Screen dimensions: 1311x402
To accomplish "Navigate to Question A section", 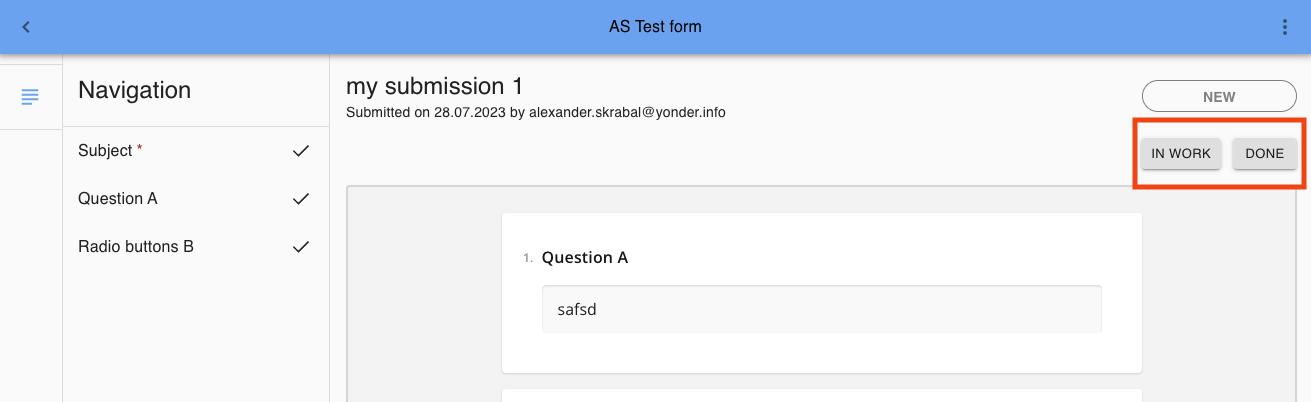I will 118,199.
